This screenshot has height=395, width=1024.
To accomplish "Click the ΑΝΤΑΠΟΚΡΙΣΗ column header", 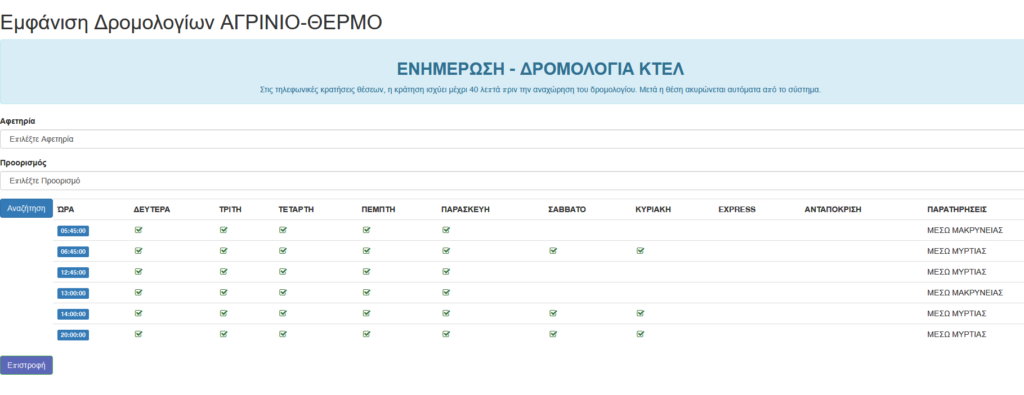I will pyautogui.click(x=833, y=210).
